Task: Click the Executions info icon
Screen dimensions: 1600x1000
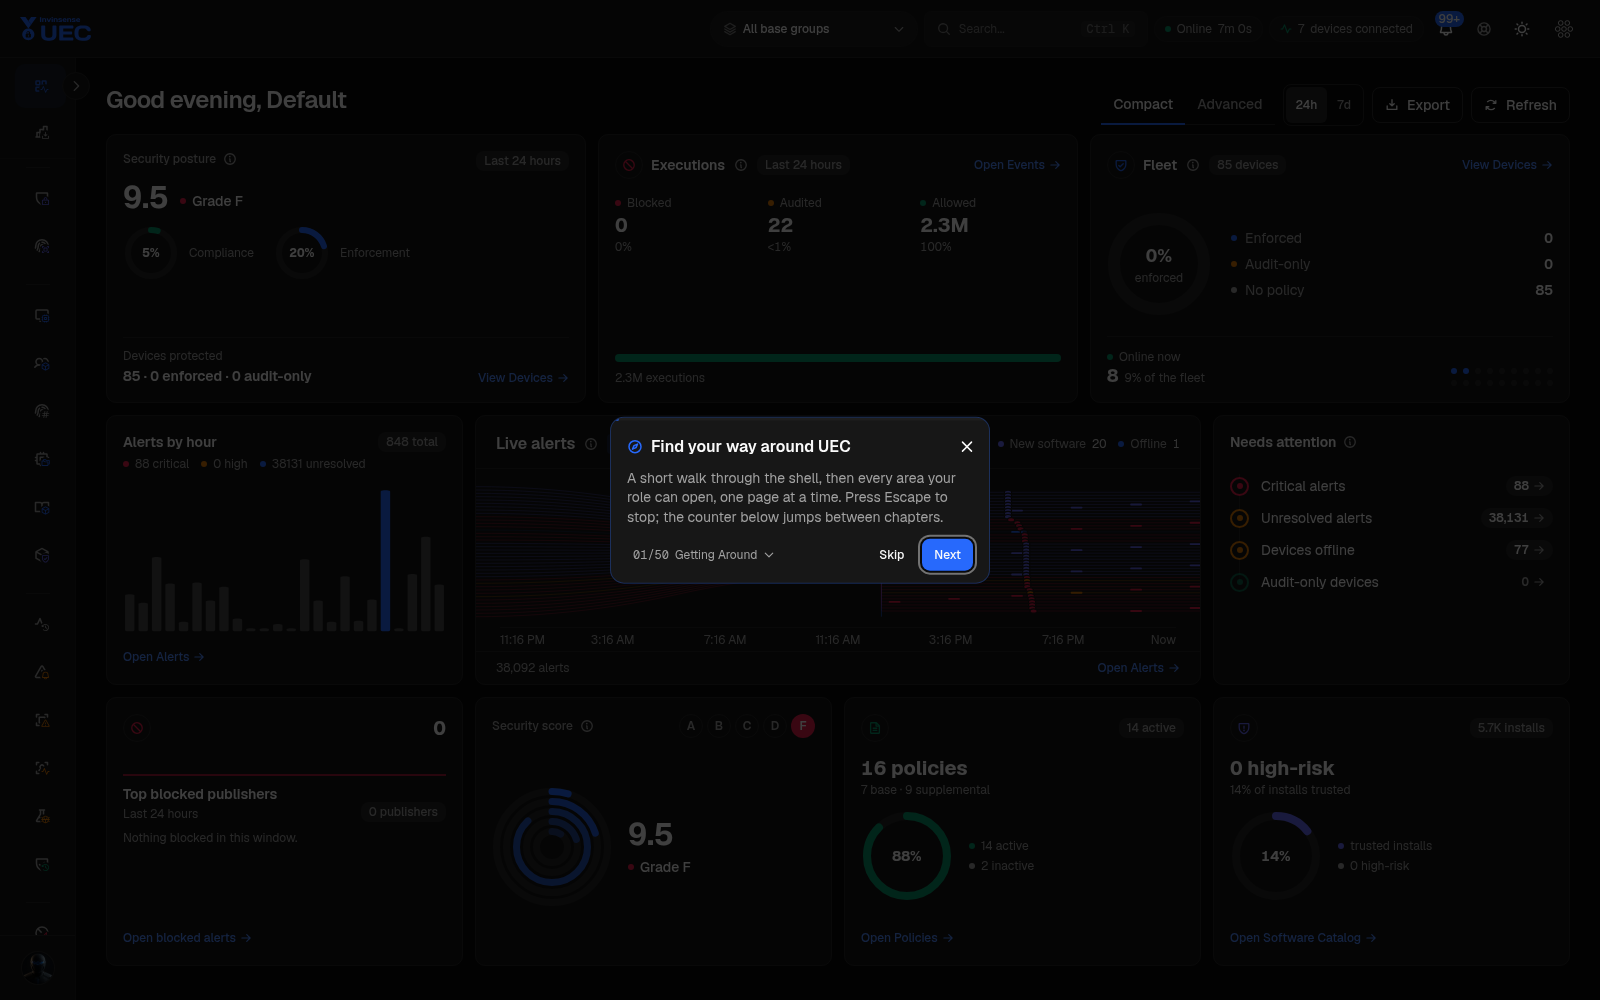Action: pos(741,165)
